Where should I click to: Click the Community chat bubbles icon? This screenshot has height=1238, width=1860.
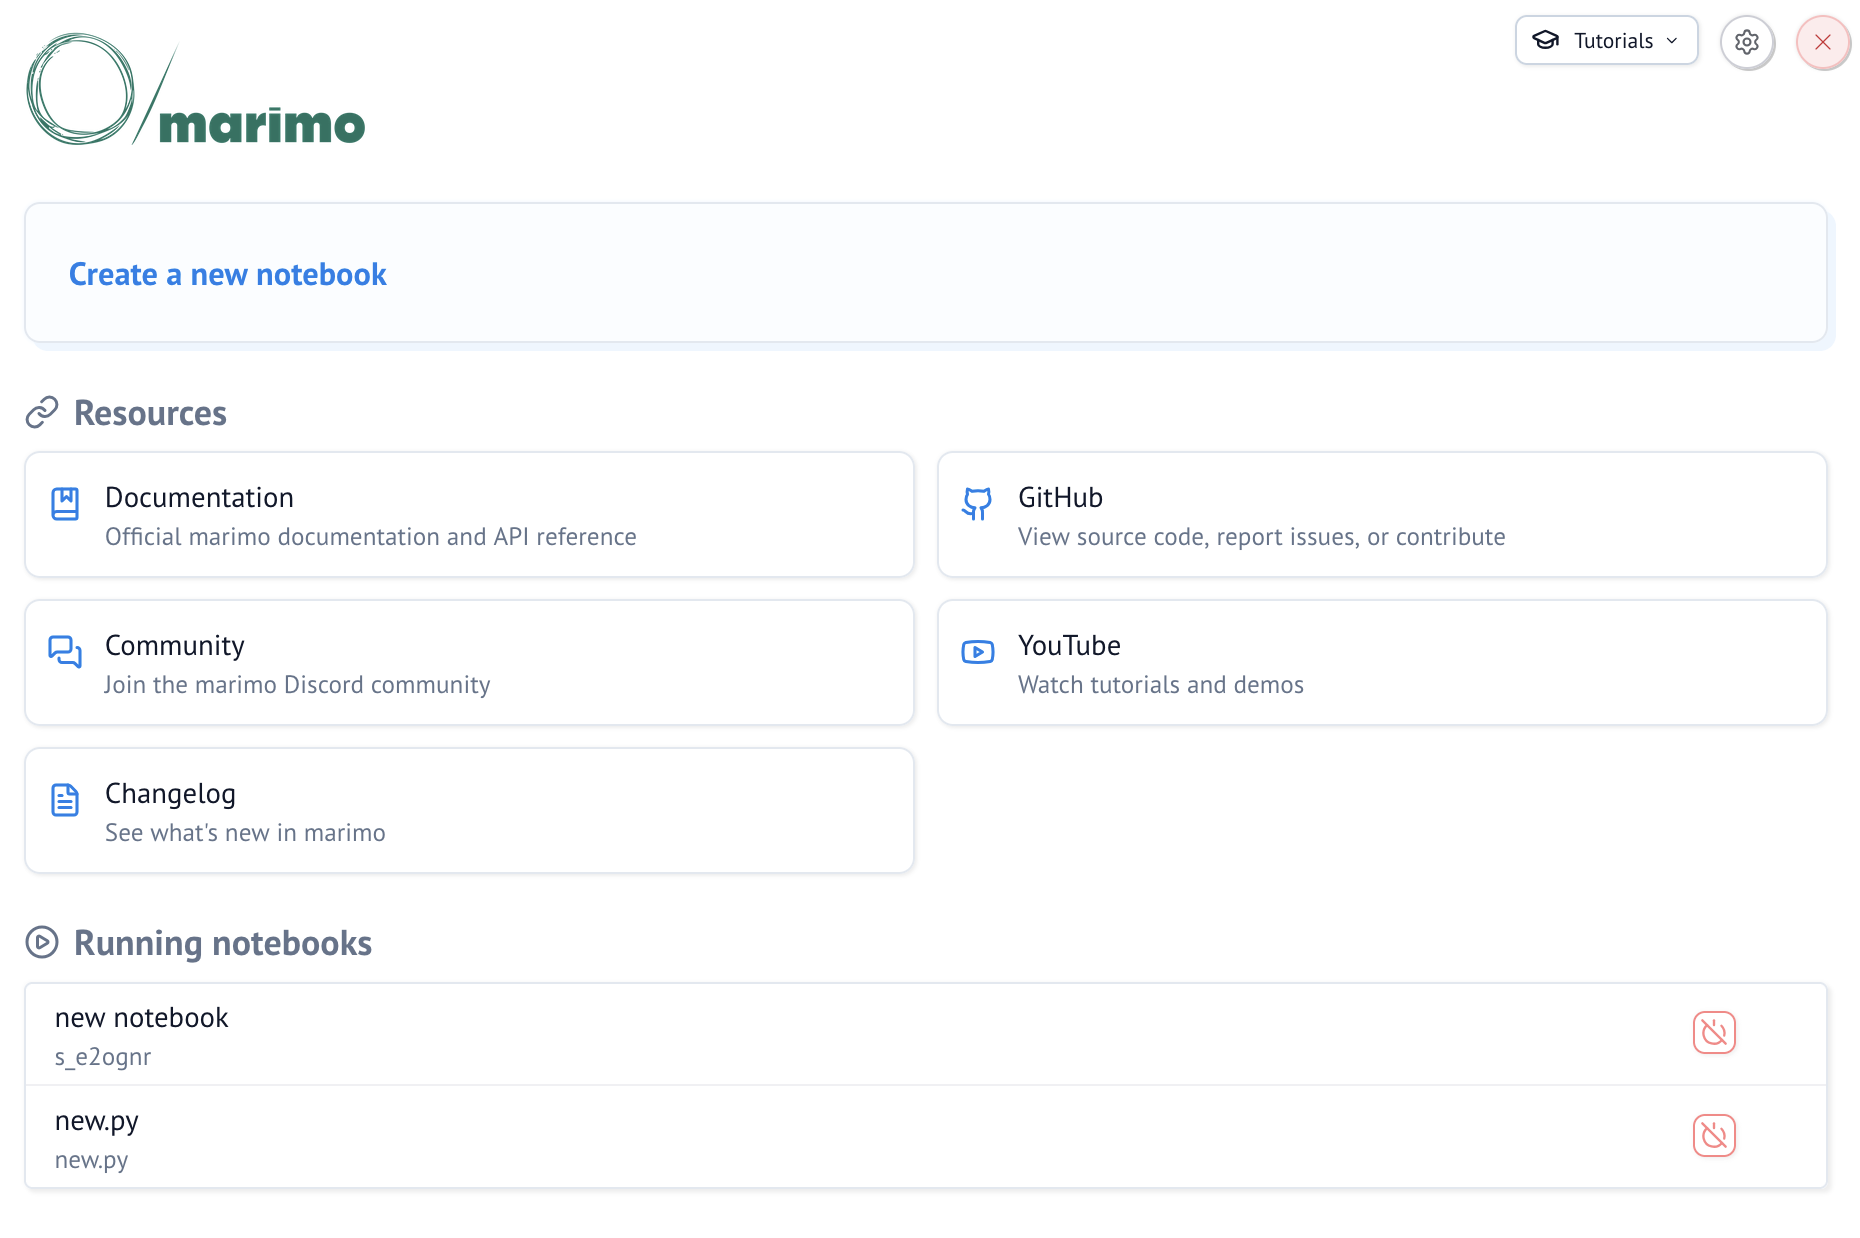[x=65, y=652]
